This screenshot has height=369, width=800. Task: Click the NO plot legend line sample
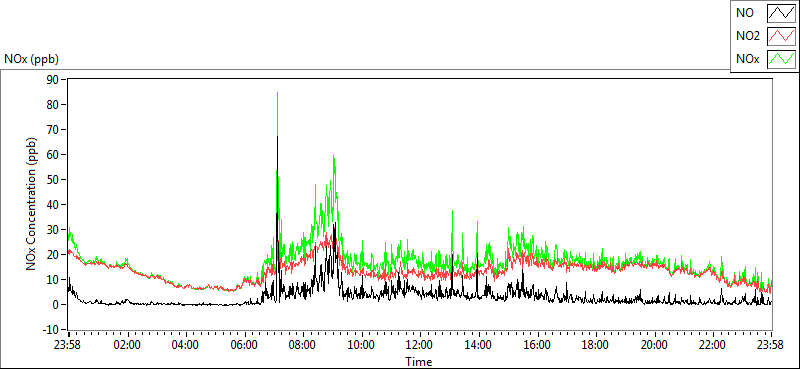click(x=781, y=13)
